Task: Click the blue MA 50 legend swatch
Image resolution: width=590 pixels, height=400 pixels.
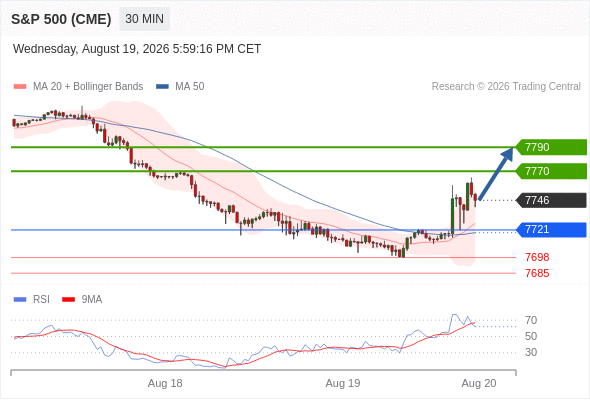Action: [162, 87]
